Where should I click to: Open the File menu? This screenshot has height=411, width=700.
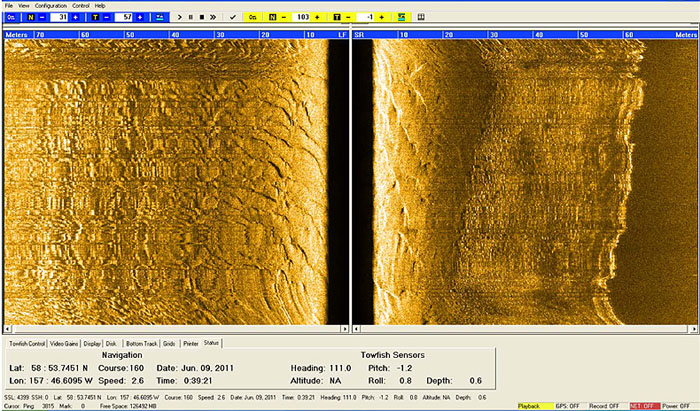pos(9,6)
